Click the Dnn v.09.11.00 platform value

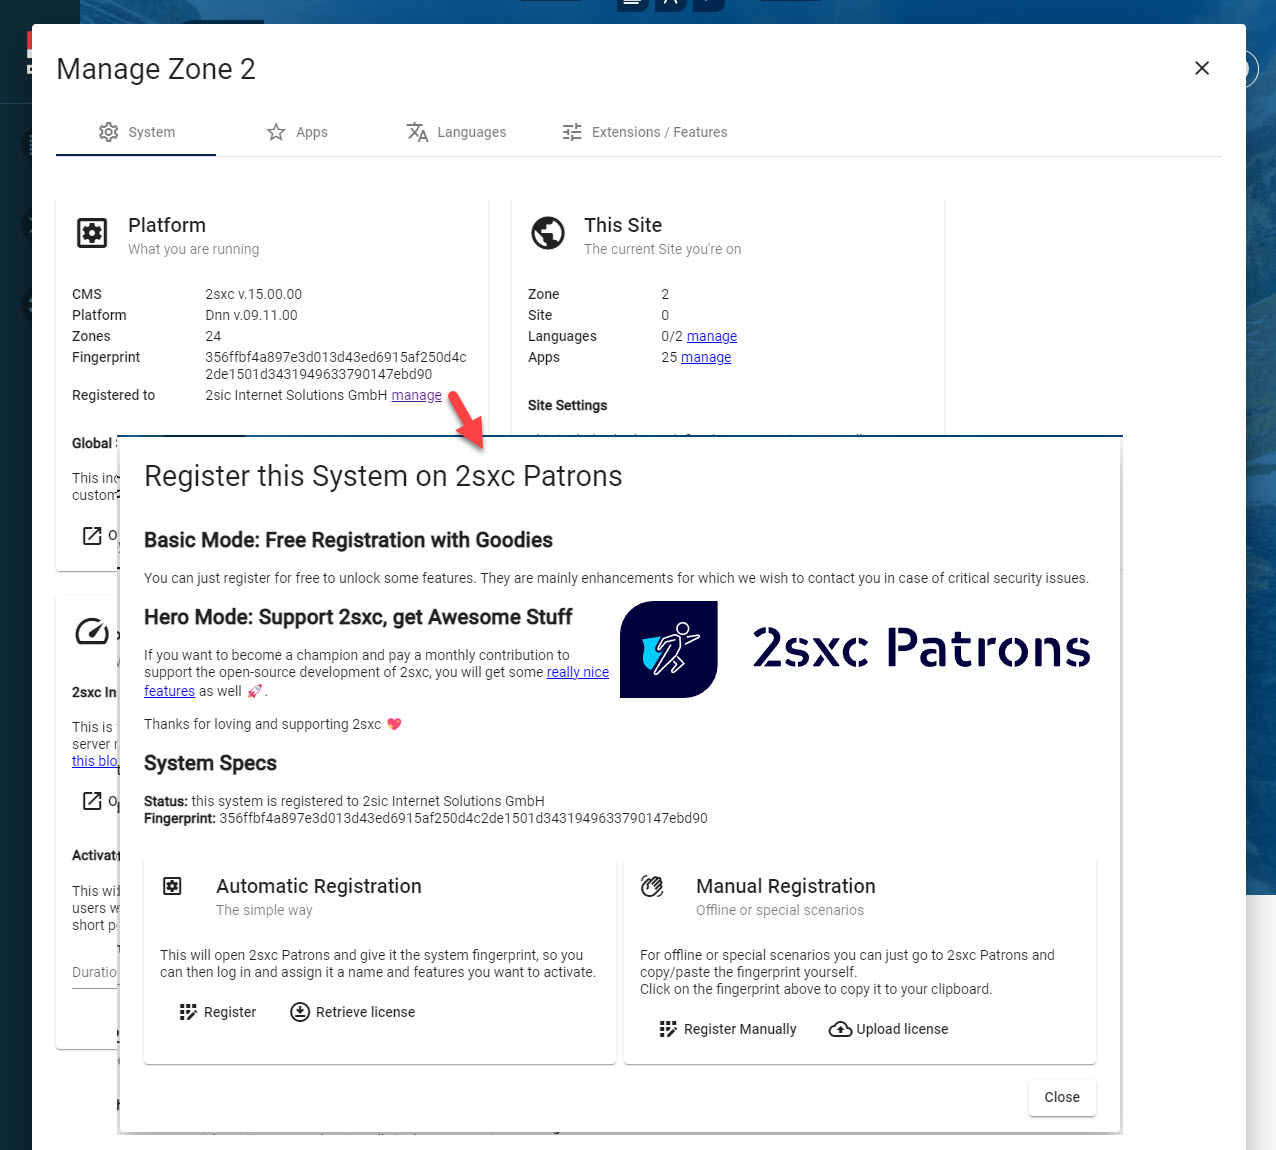point(251,315)
